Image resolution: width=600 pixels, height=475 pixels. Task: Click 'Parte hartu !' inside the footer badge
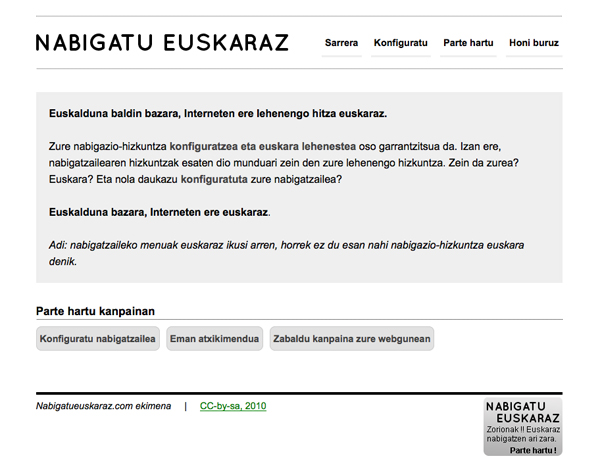pos(533,451)
